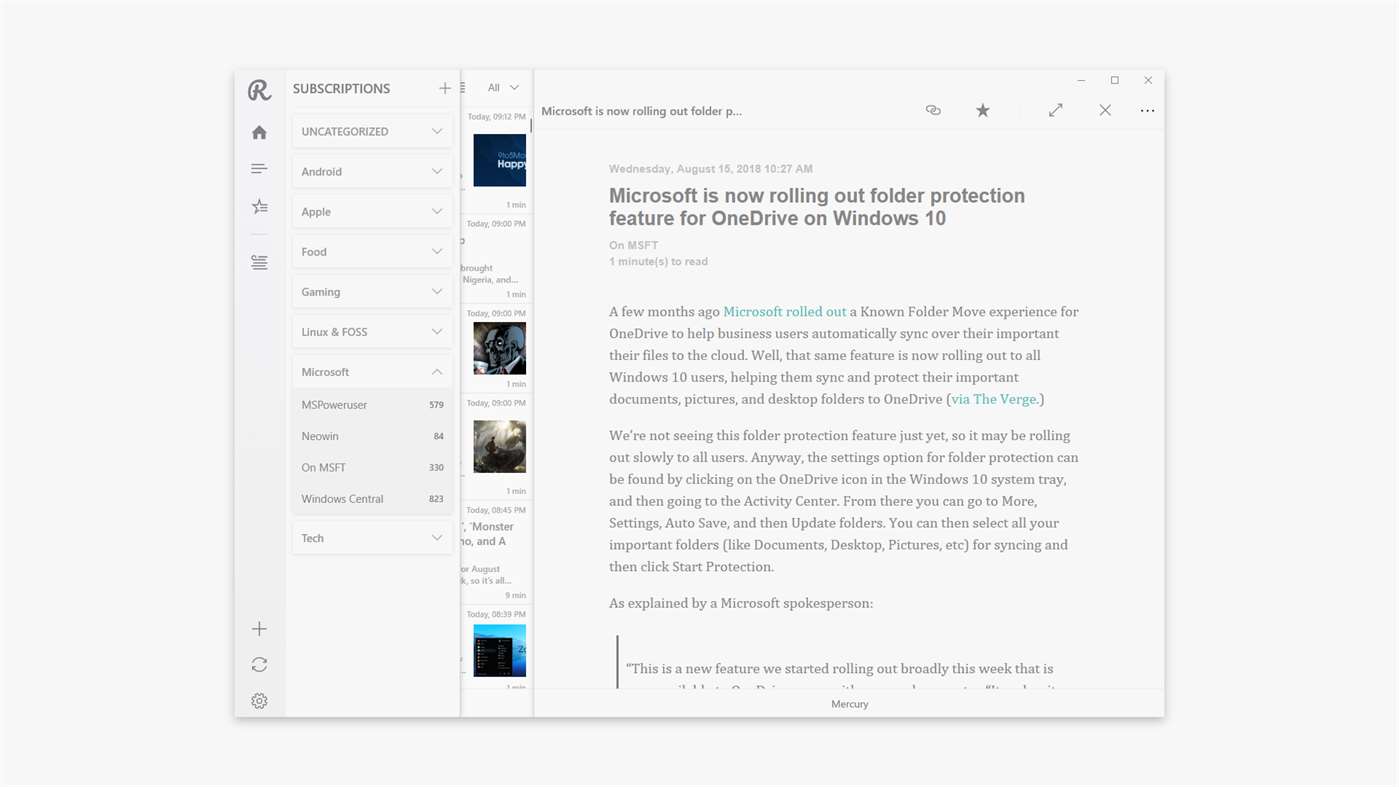The height and width of the screenshot is (787, 1399).
Task: Open the 08:39 PM desktop screenshot thumbnail
Action: point(499,651)
